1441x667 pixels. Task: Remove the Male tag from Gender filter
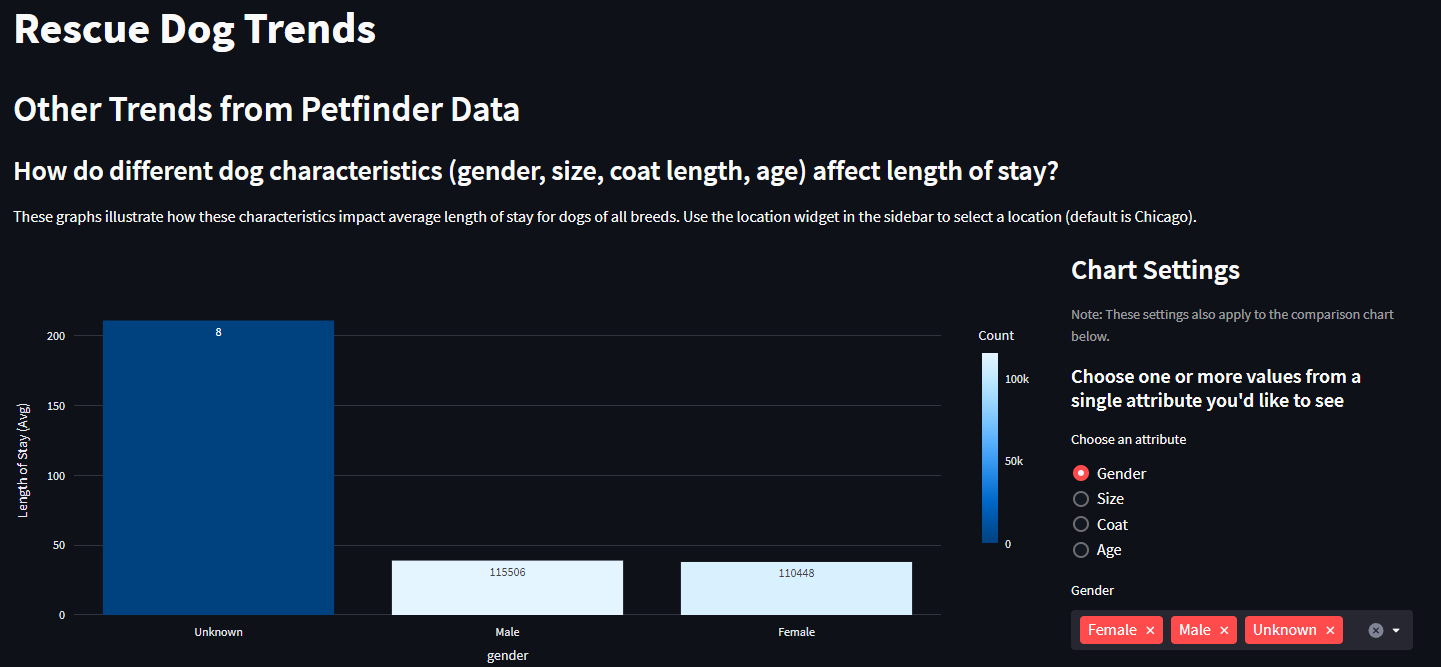1224,630
